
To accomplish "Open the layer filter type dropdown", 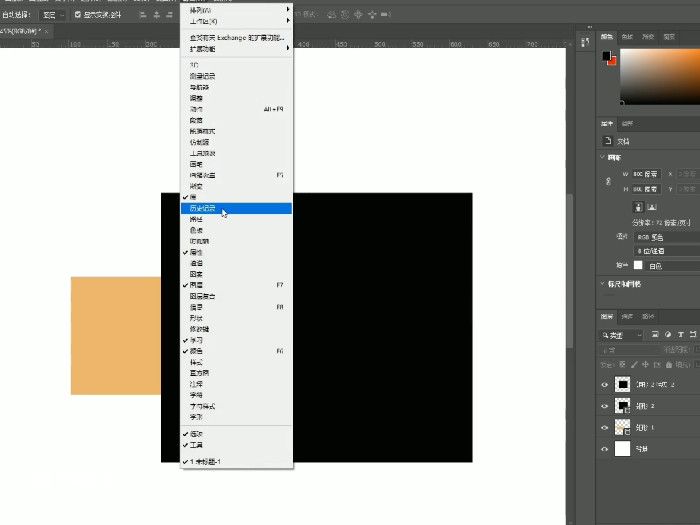I will pyautogui.click(x=622, y=335).
